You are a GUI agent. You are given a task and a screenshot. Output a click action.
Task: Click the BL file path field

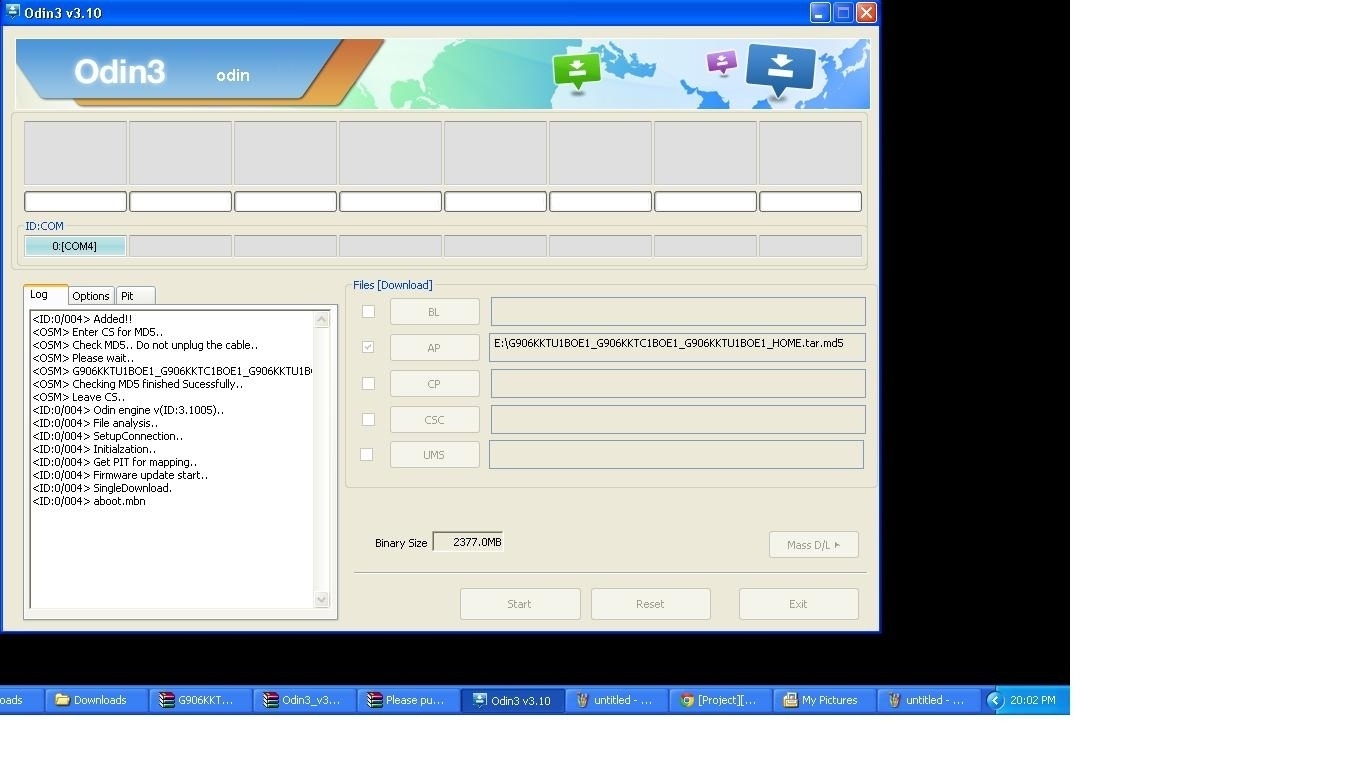[678, 312]
